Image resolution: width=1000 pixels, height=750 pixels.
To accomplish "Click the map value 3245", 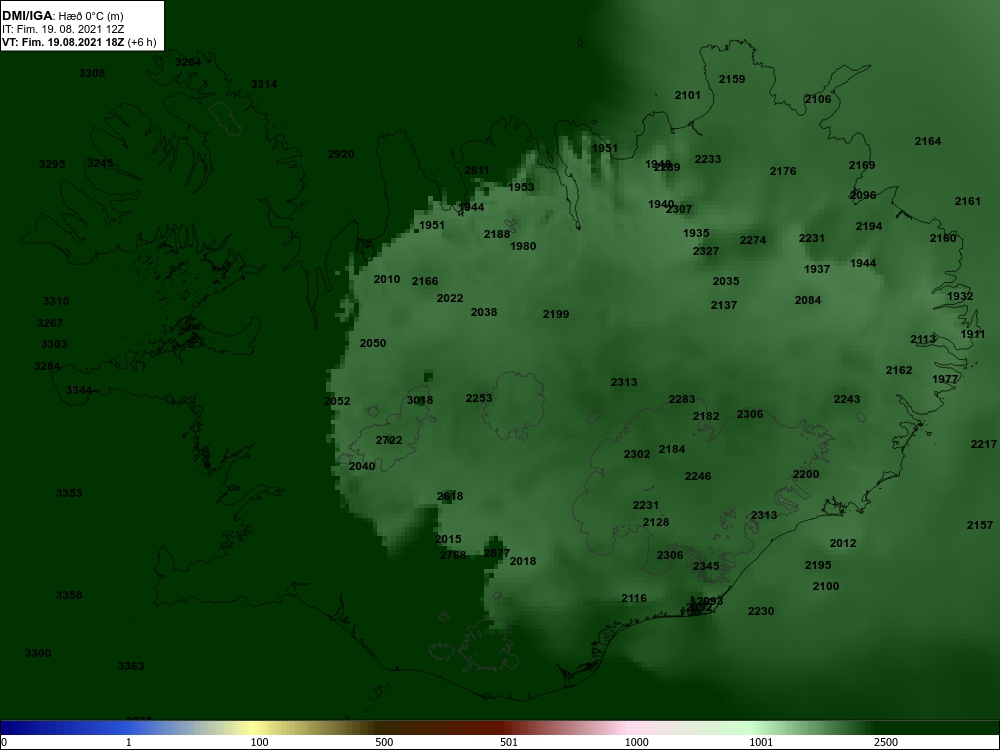I will [x=100, y=163].
